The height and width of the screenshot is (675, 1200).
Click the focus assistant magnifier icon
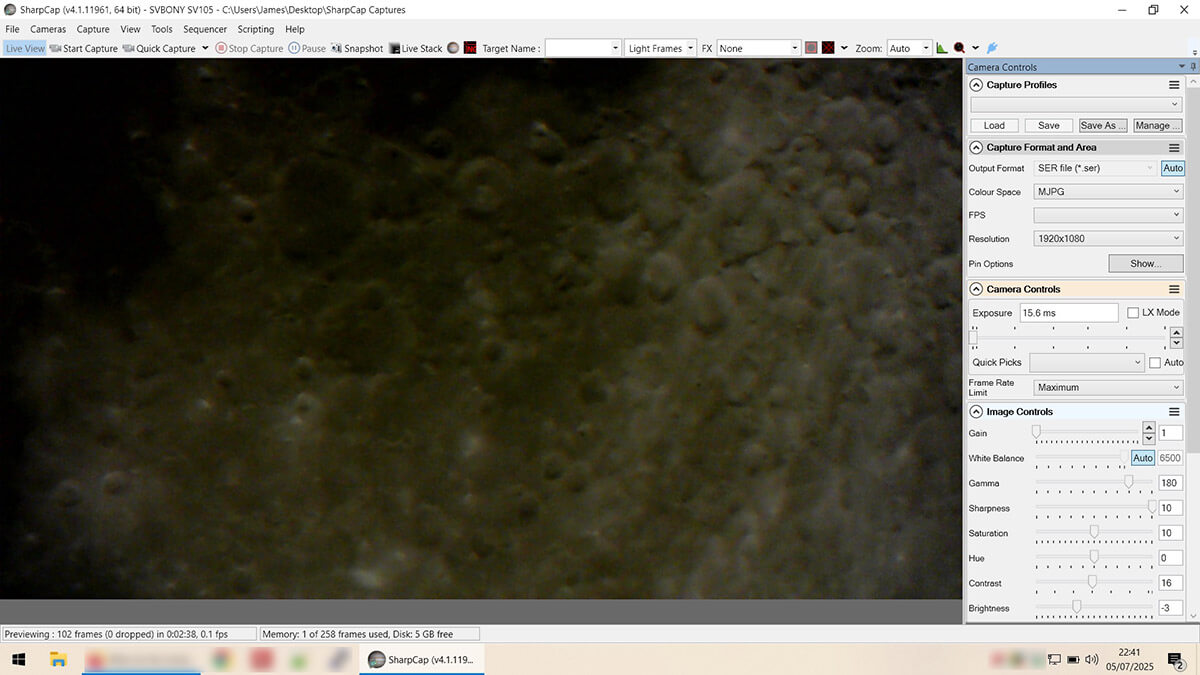(x=959, y=48)
